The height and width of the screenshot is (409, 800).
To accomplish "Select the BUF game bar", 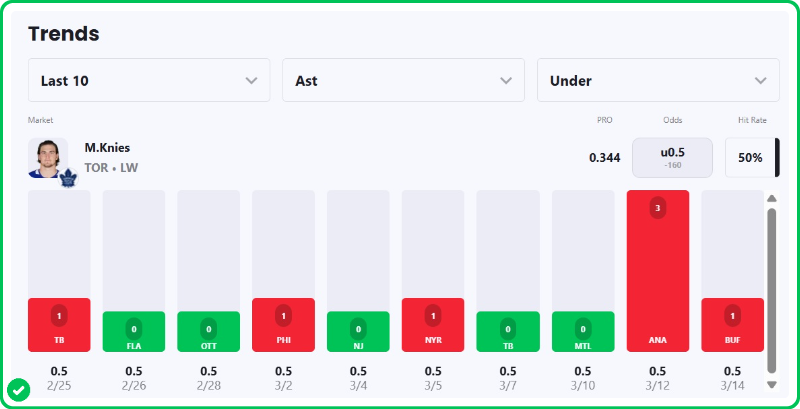I will [732, 324].
